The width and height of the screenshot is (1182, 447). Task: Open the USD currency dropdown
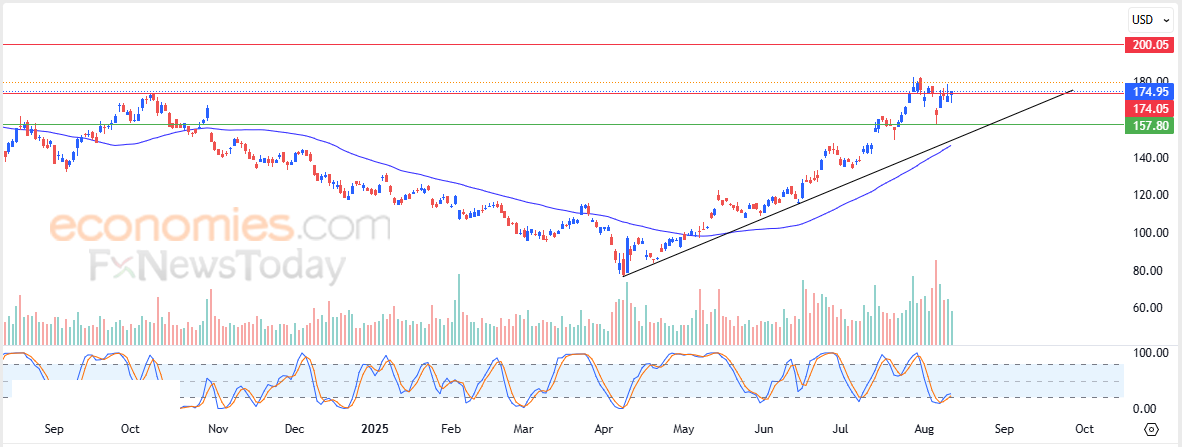click(1150, 20)
